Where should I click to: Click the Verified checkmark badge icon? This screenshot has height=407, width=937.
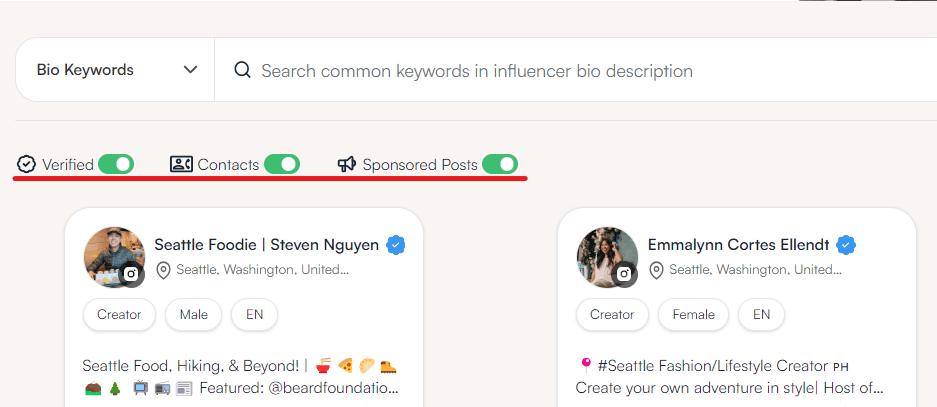26,164
